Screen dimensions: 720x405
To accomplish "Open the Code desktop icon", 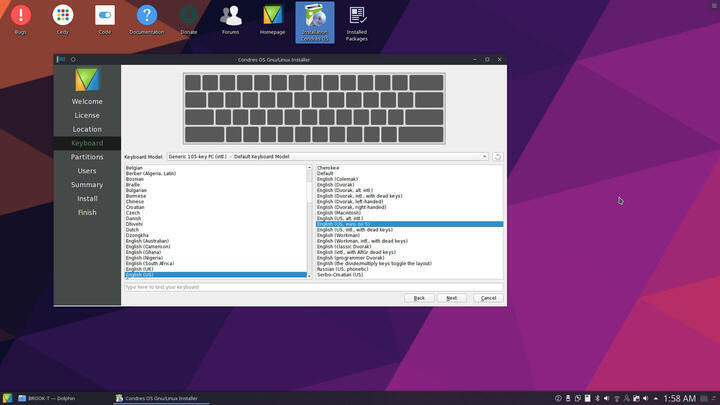I will (x=105, y=20).
